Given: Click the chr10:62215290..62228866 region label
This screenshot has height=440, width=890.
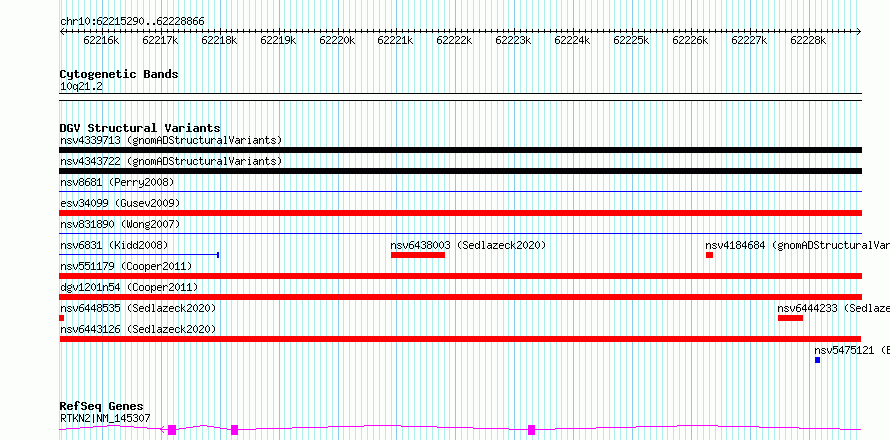Looking at the screenshot, I should click(132, 22).
